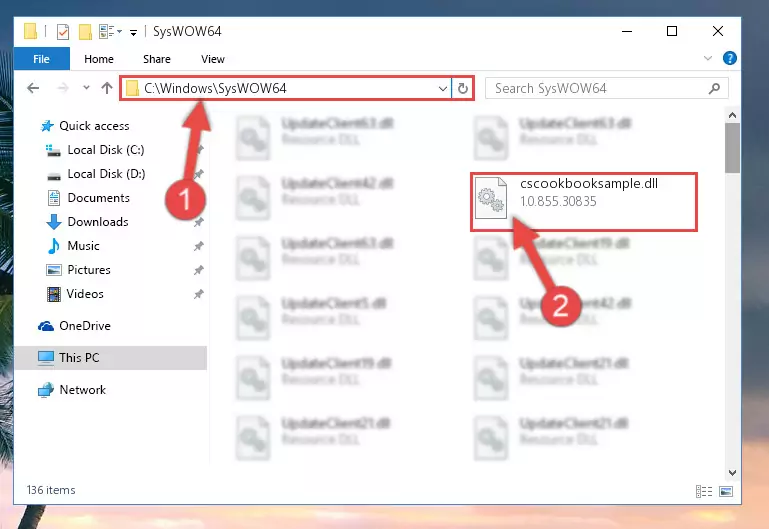Select OneDrive in the navigation pane
Image resolution: width=769 pixels, height=529 pixels.
(85, 326)
